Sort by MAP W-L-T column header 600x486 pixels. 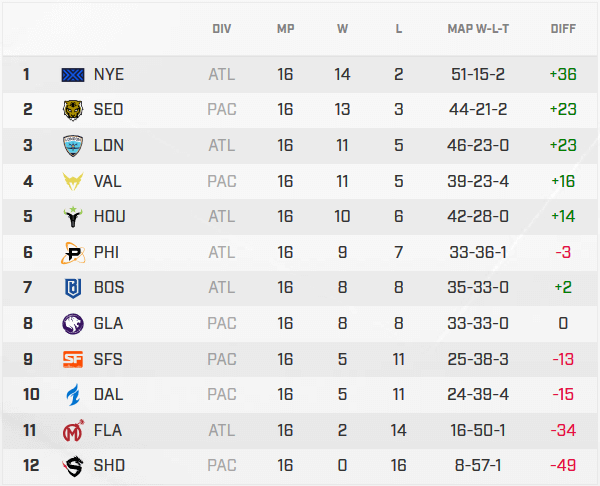click(x=479, y=29)
